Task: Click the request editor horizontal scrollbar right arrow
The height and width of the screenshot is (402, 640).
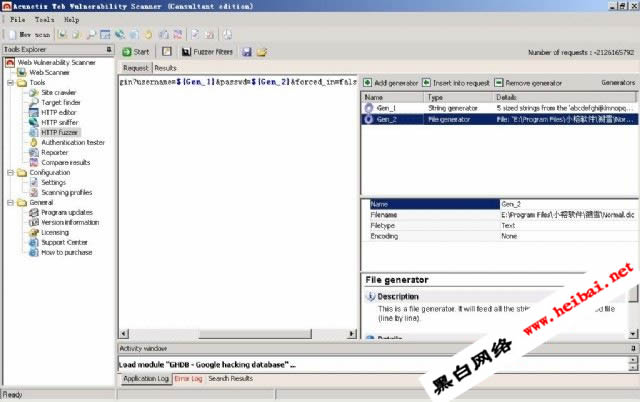Action: click(x=352, y=334)
